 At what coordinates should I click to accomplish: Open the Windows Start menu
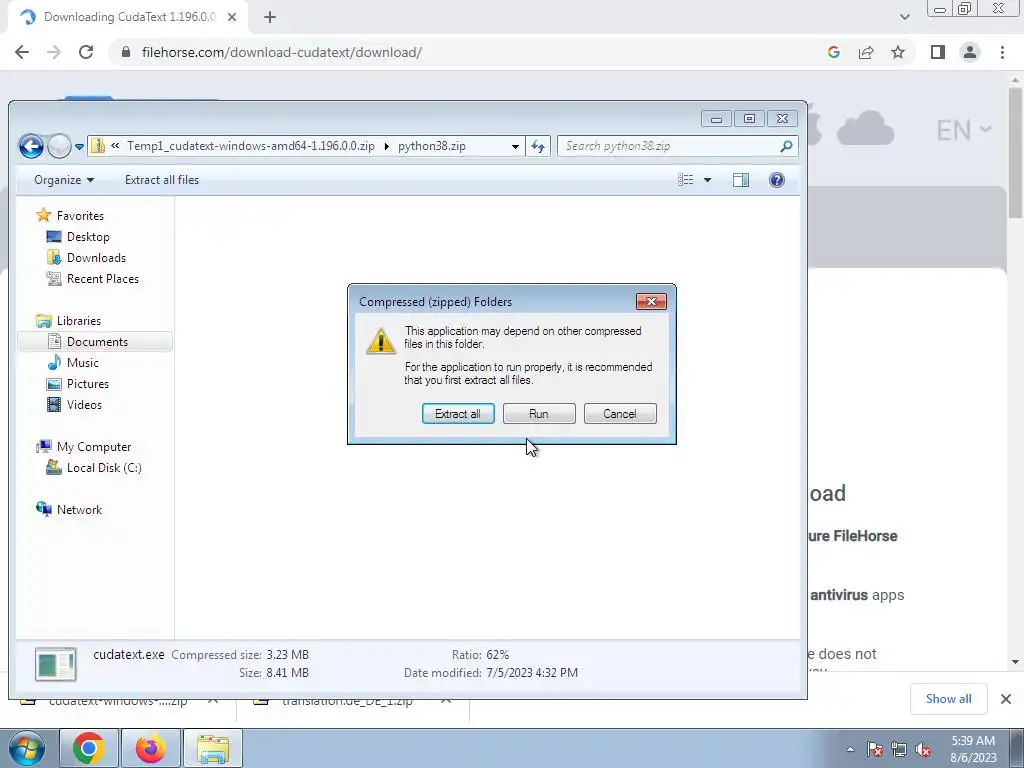click(x=26, y=748)
